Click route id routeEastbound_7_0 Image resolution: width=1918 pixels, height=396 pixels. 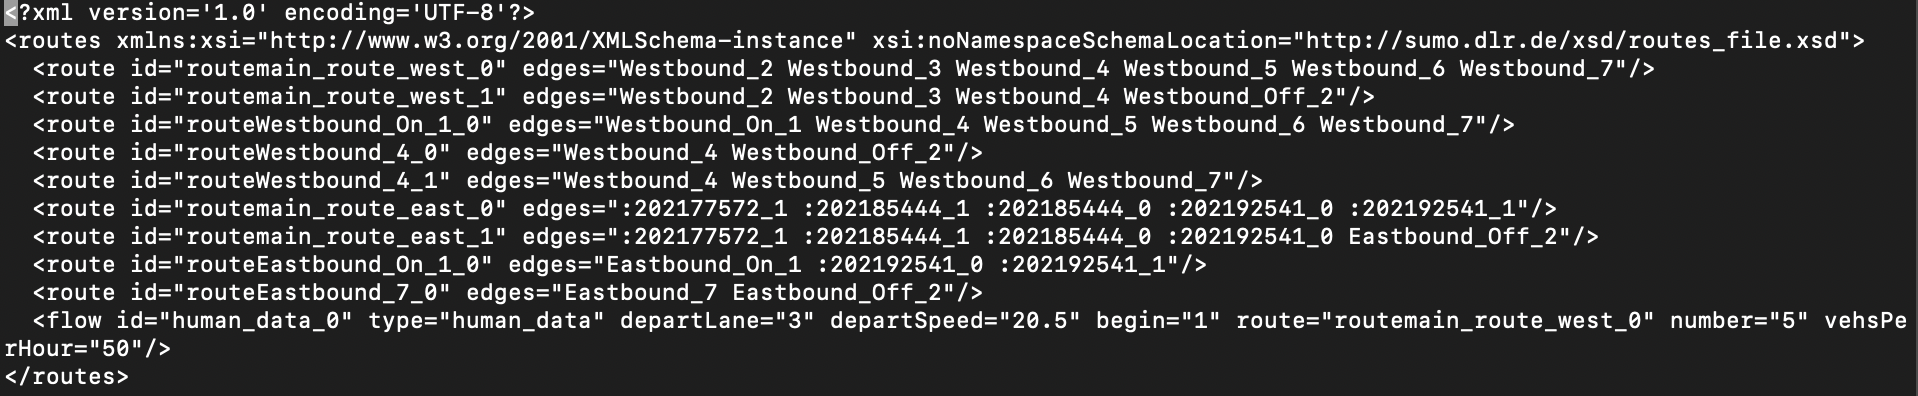[x=312, y=293]
